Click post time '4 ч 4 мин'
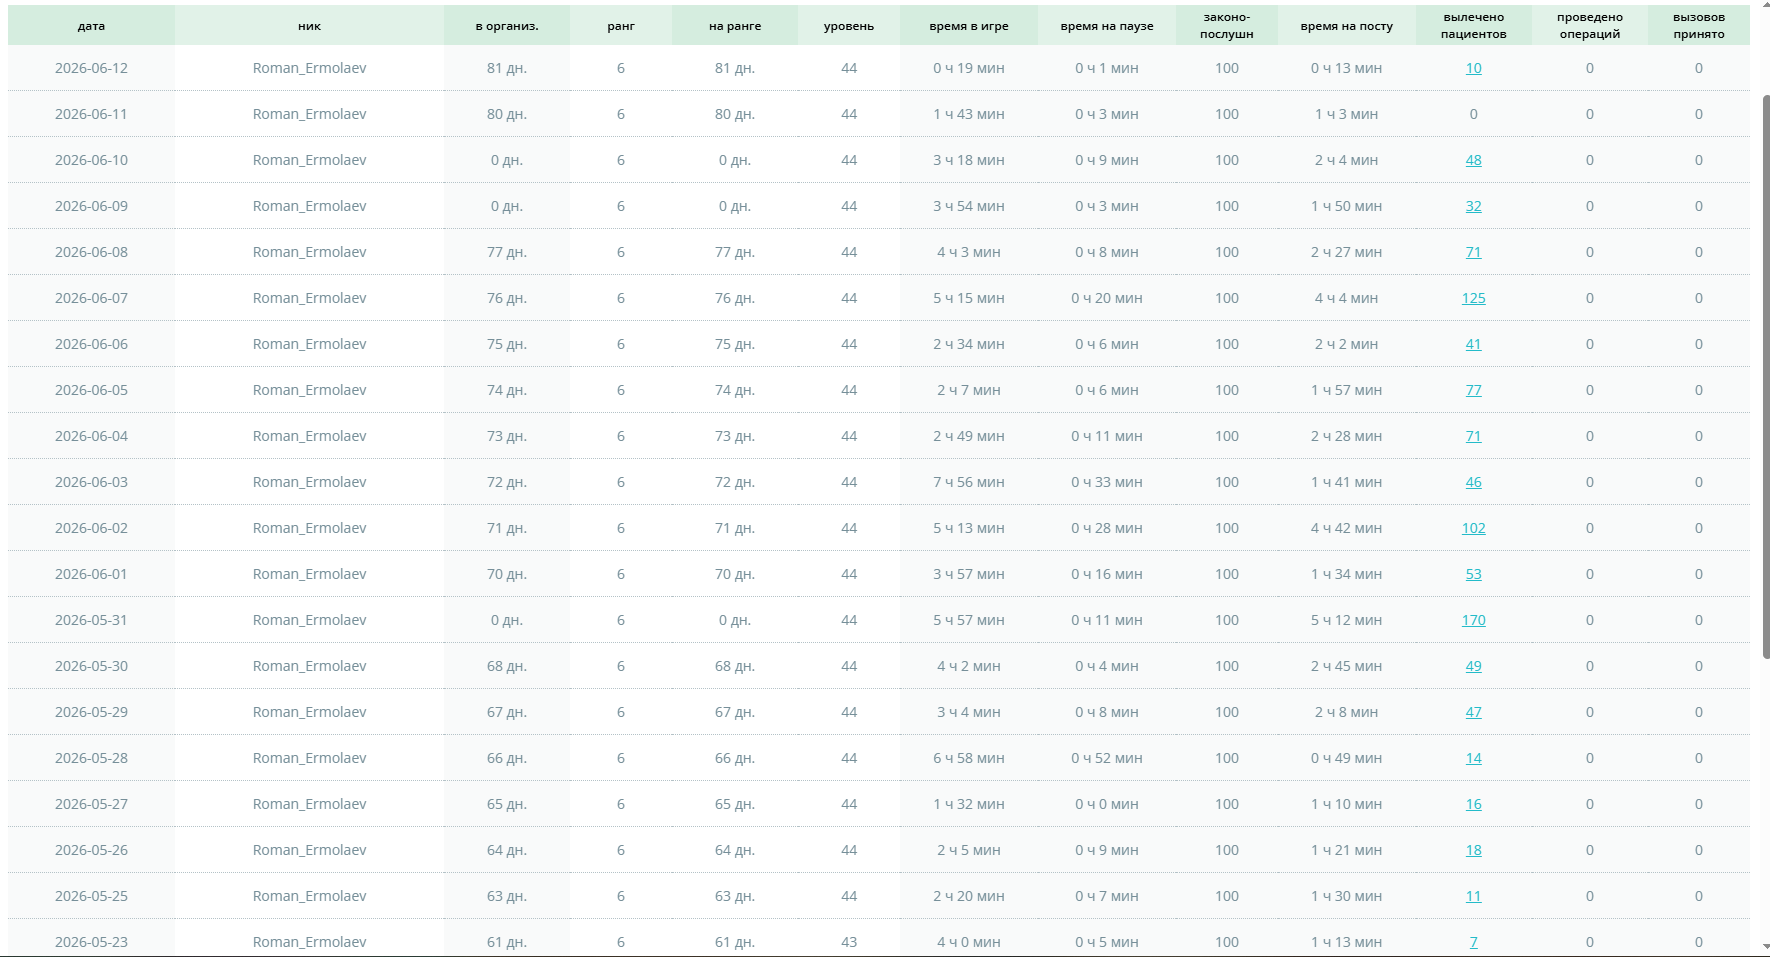This screenshot has width=1770, height=957. [1347, 298]
